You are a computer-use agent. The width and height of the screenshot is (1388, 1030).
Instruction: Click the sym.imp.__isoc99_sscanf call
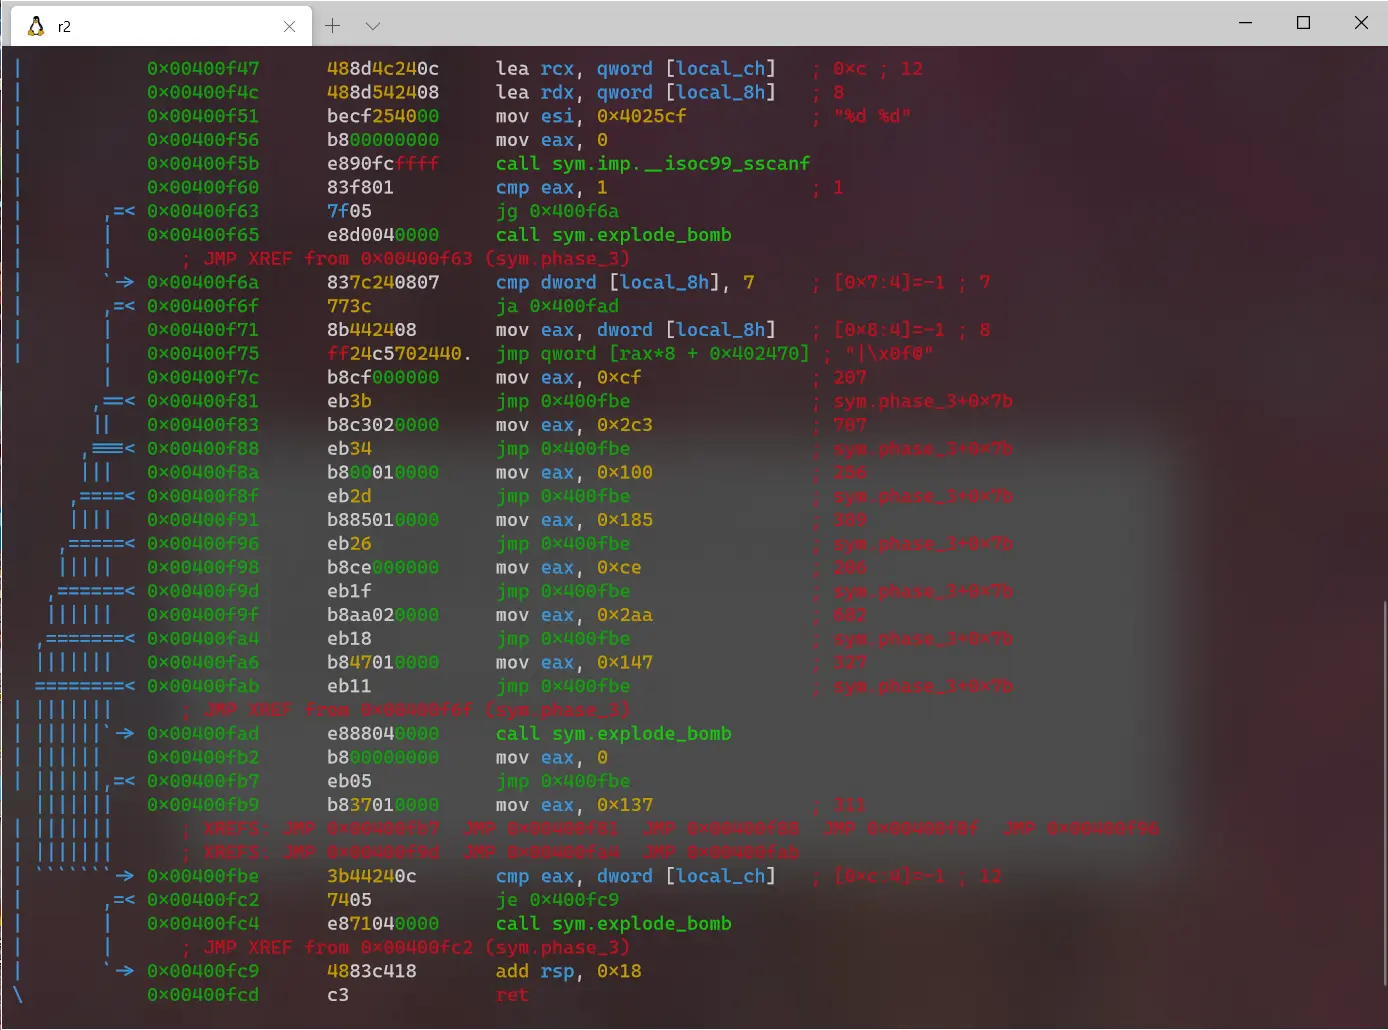[653, 164]
